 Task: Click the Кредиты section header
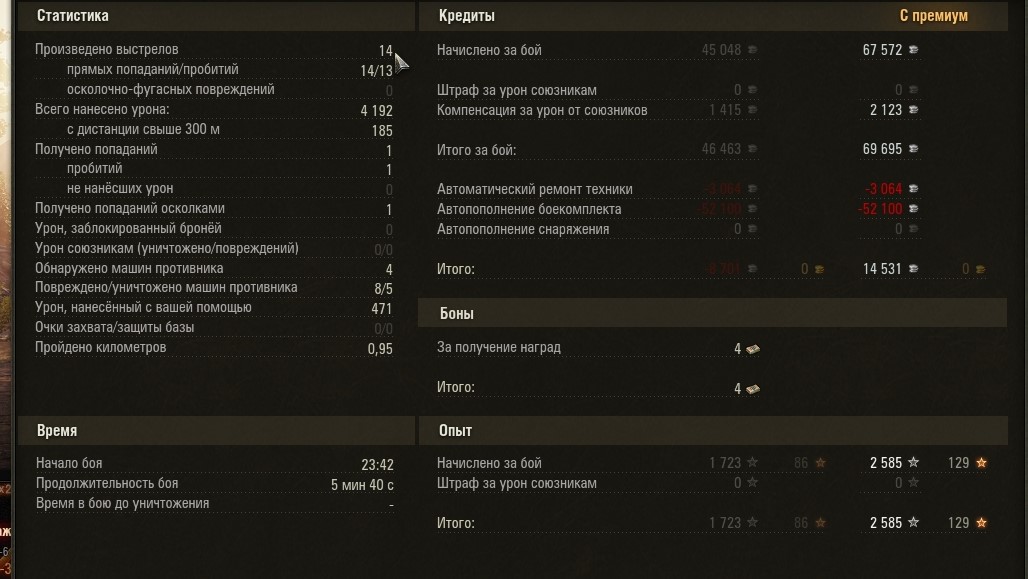pos(467,16)
